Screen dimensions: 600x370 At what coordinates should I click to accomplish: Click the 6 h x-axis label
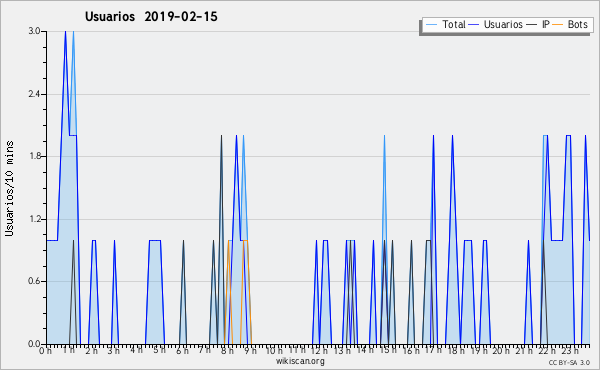pos(182,351)
